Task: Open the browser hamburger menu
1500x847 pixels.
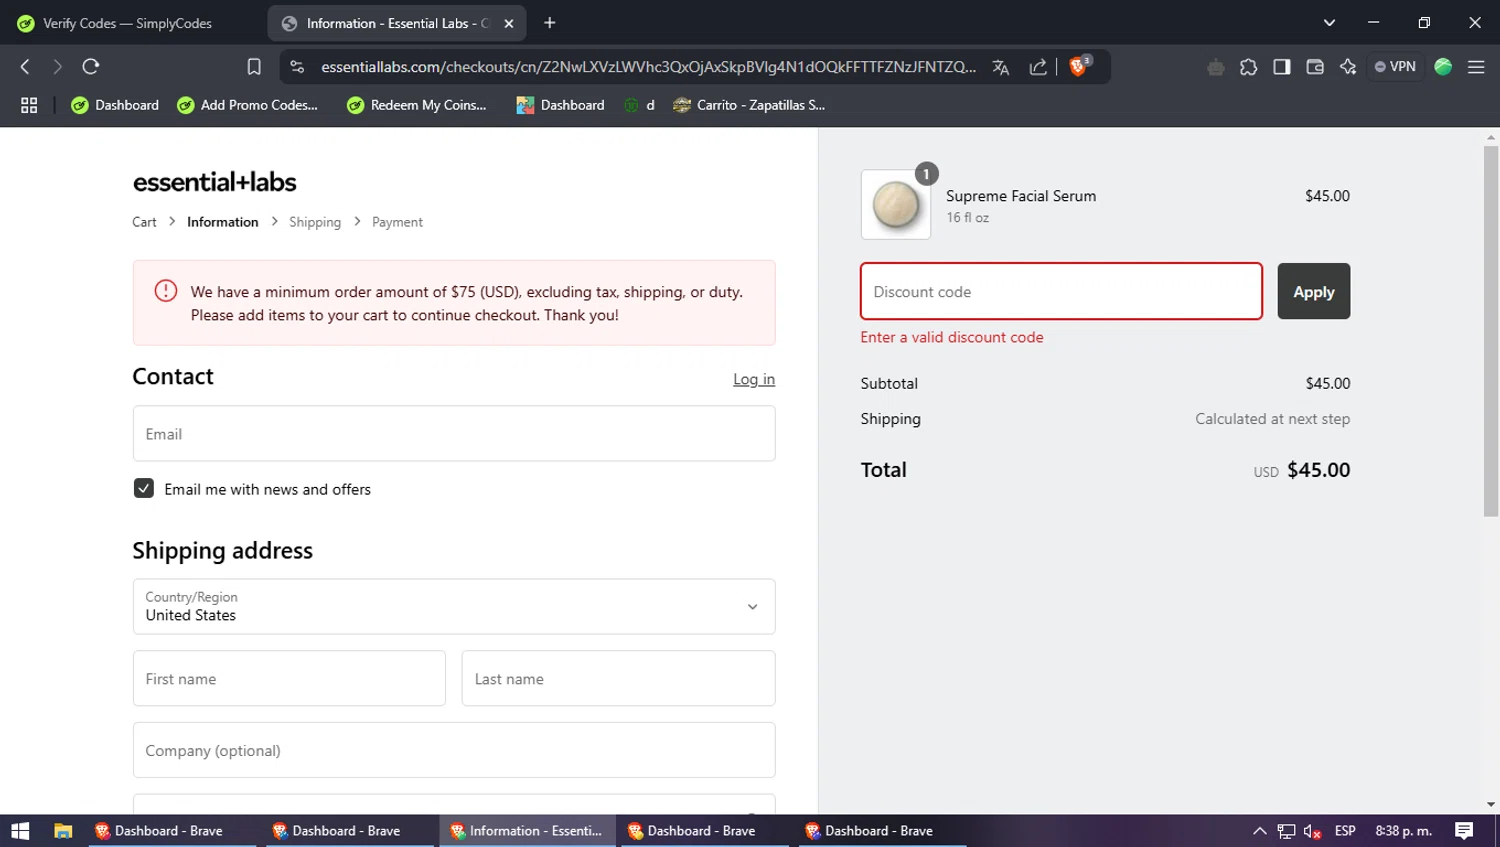Action: point(1476,67)
